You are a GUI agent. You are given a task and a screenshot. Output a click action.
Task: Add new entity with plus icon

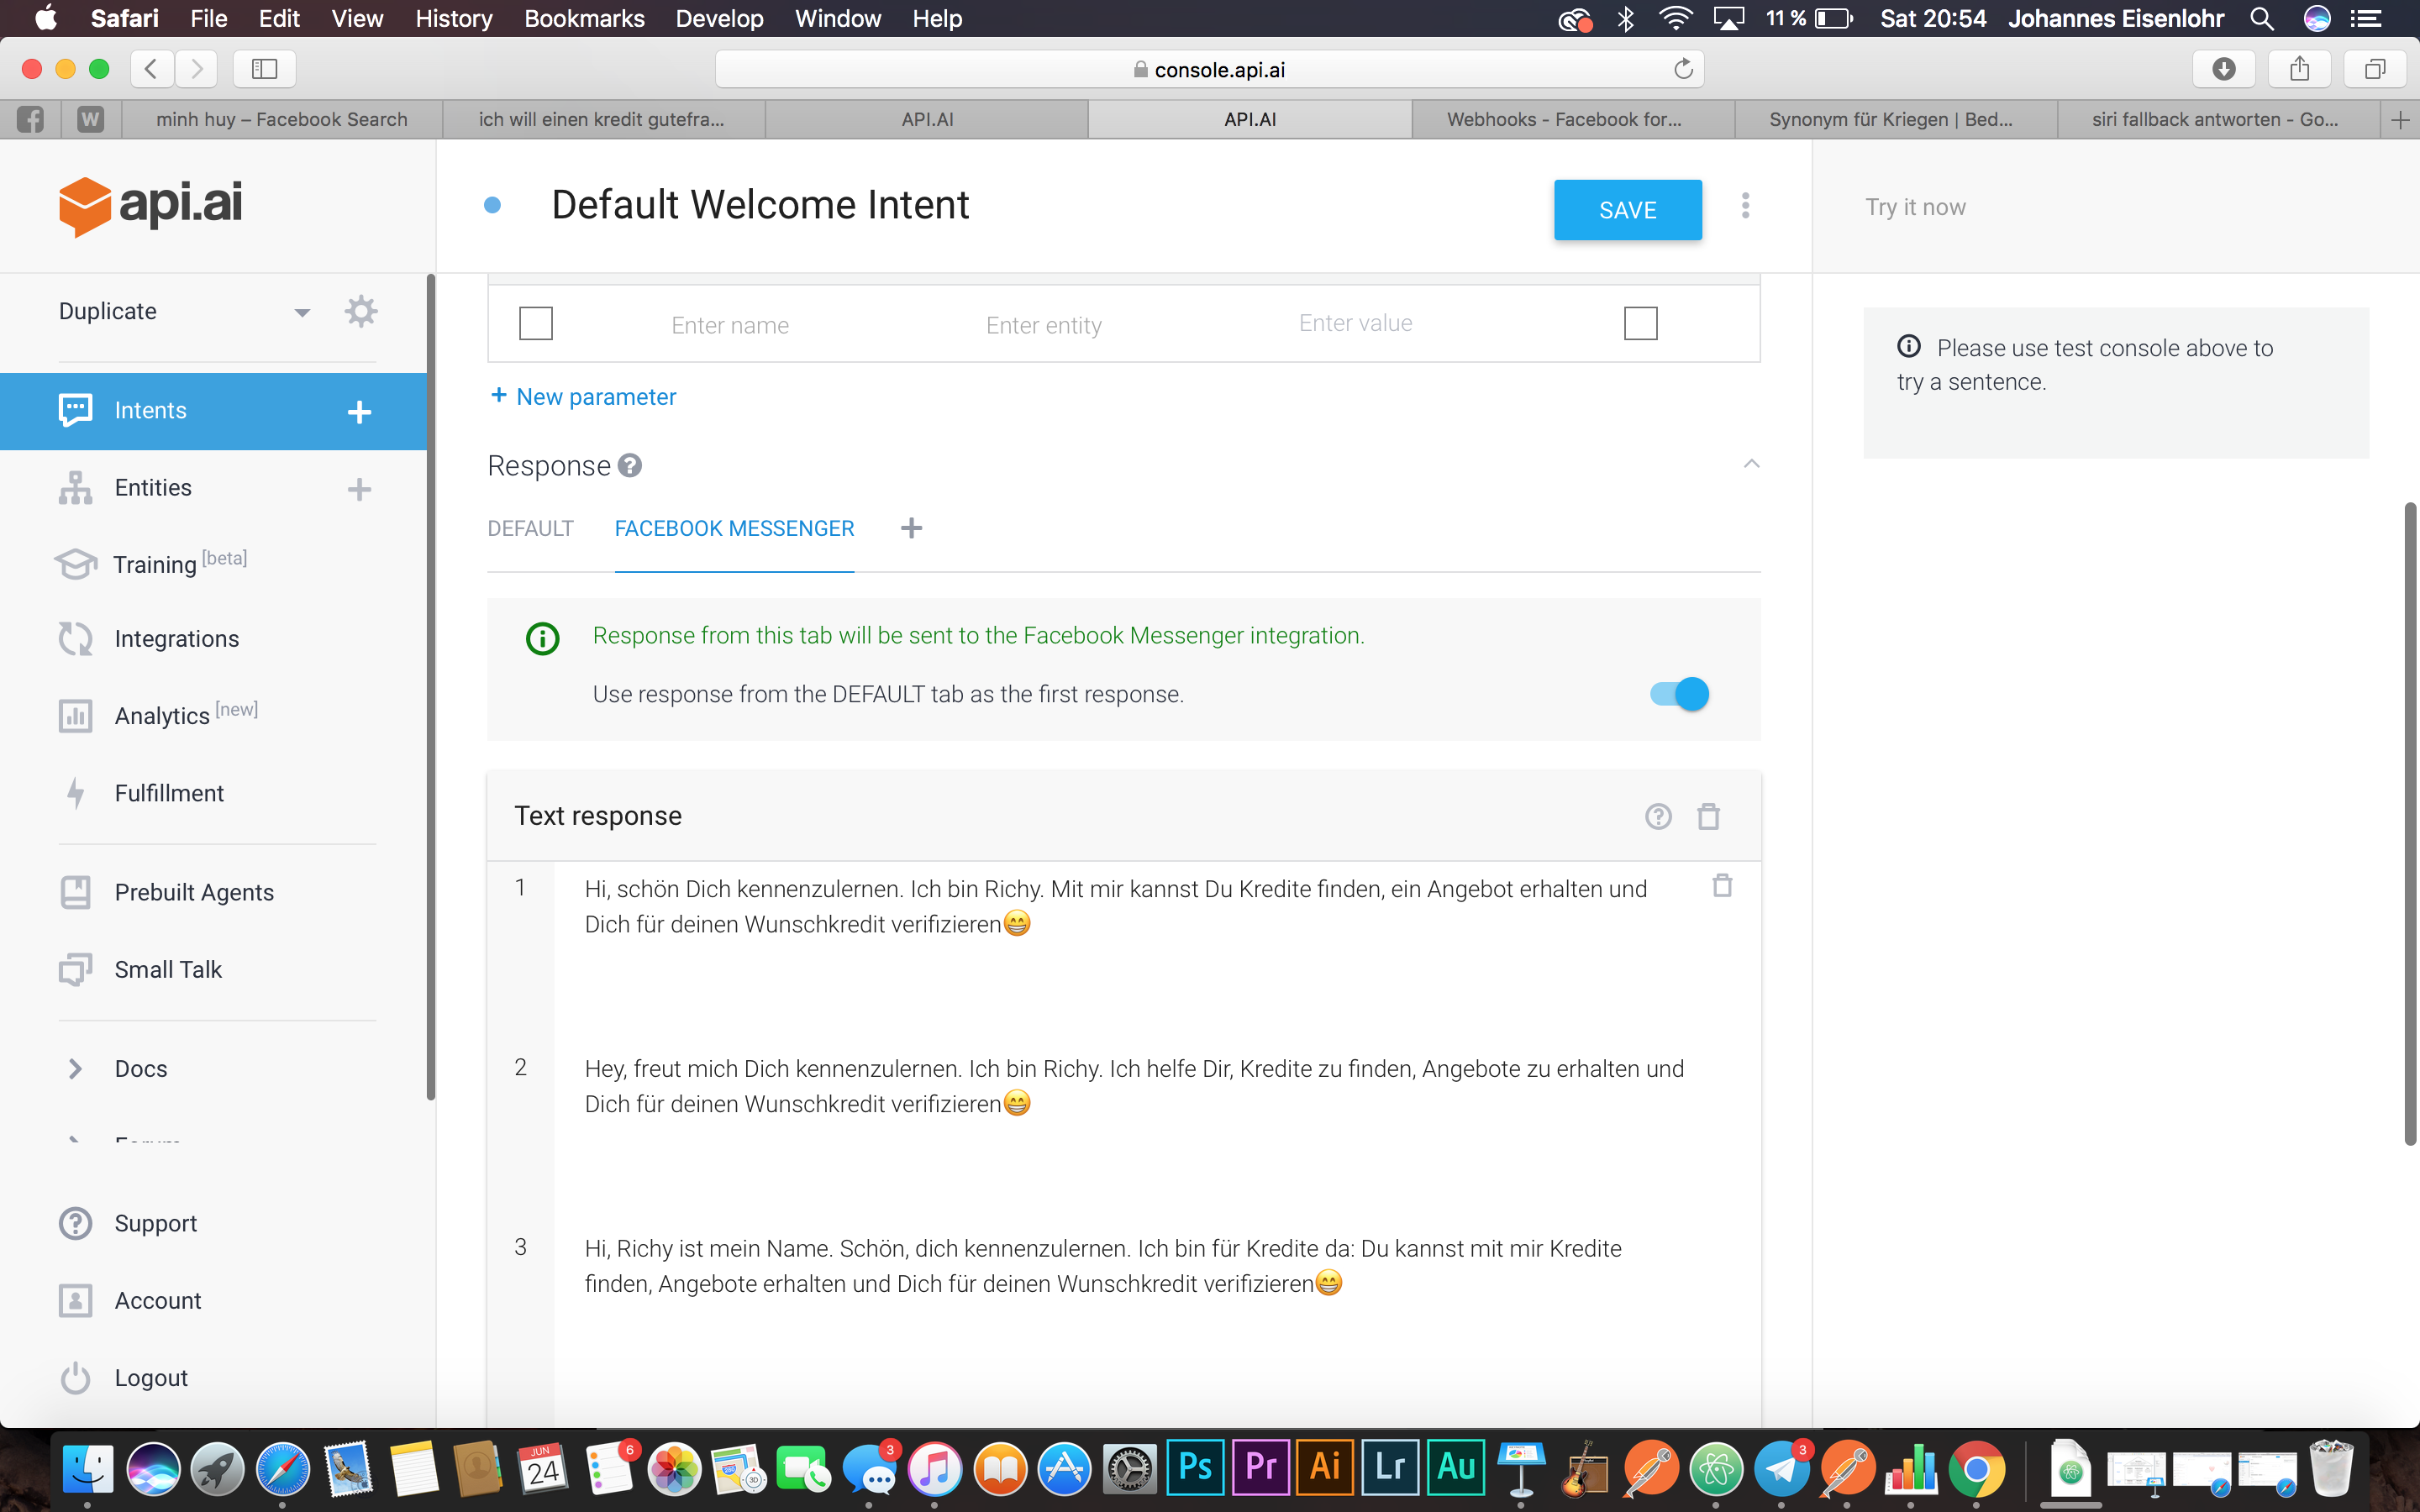tap(359, 488)
